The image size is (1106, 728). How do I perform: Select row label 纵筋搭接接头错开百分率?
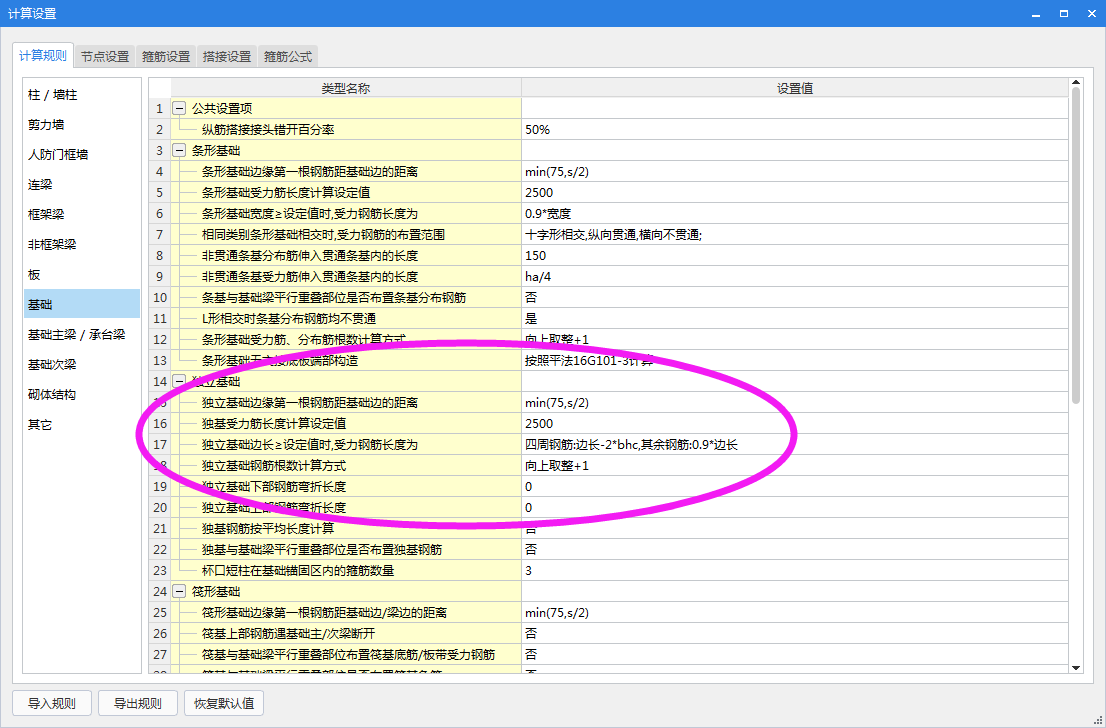pyautogui.click(x=268, y=130)
